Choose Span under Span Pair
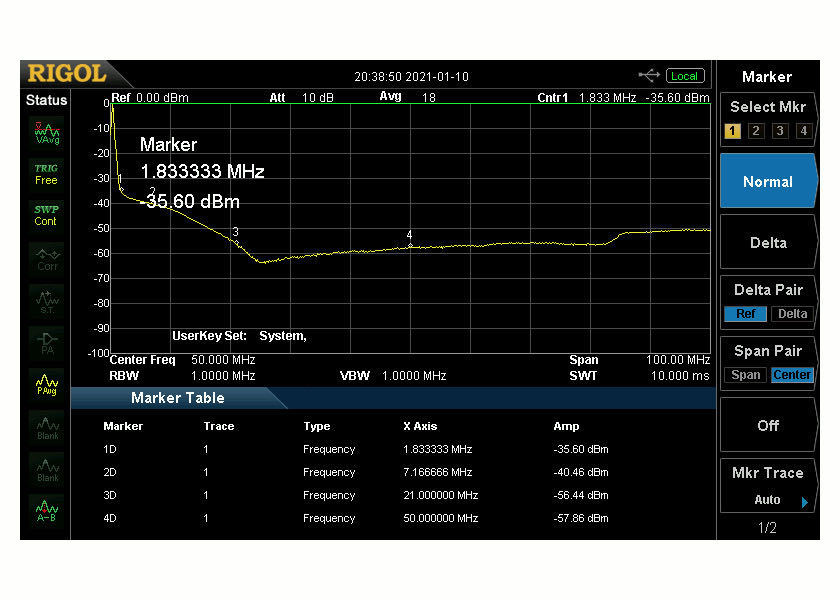This screenshot has width=840, height=600. [745, 375]
